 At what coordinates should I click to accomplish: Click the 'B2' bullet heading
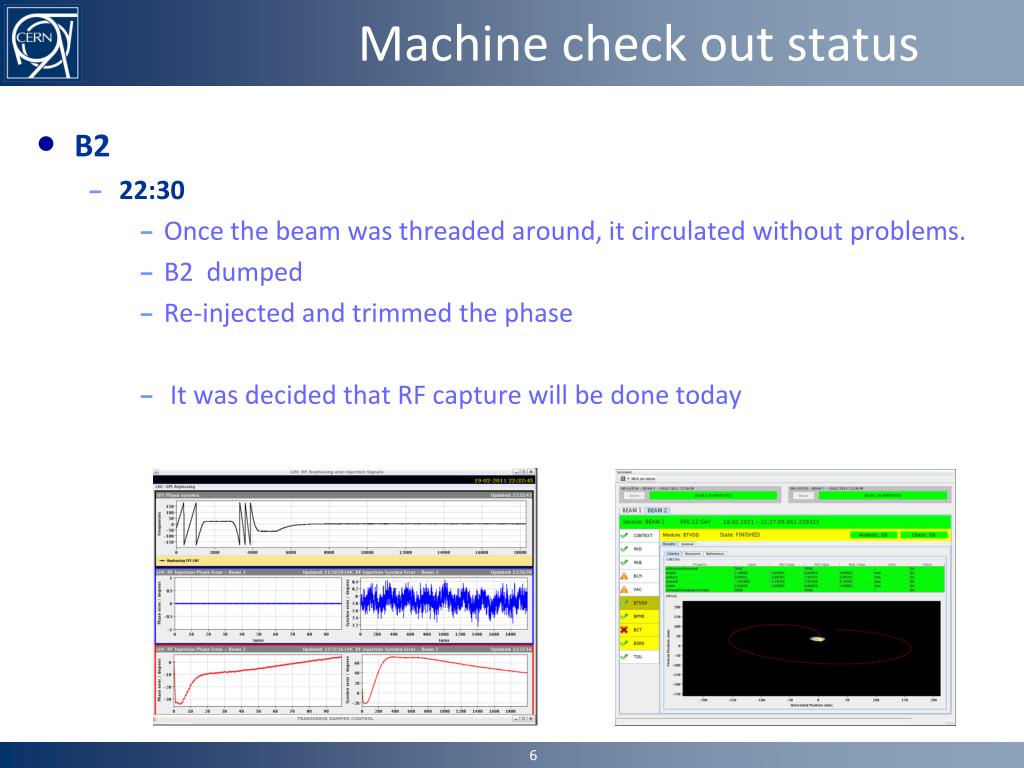point(92,146)
